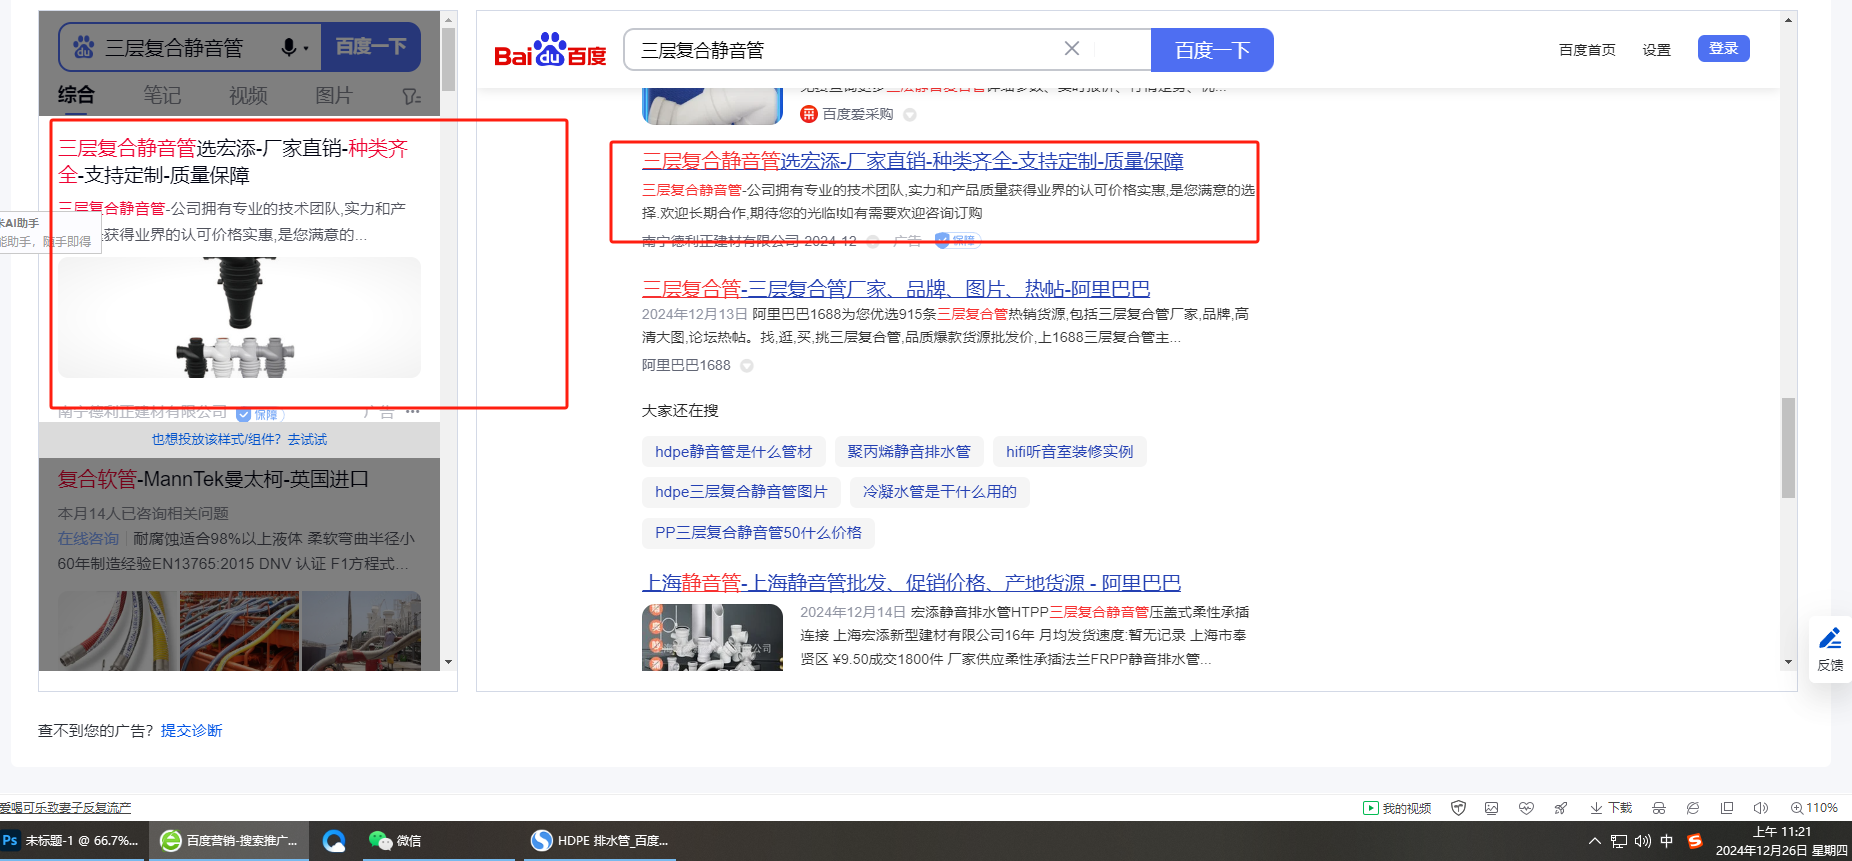Clear the desktop search box with the X
The height and width of the screenshot is (861, 1852).
[1072, 49]
